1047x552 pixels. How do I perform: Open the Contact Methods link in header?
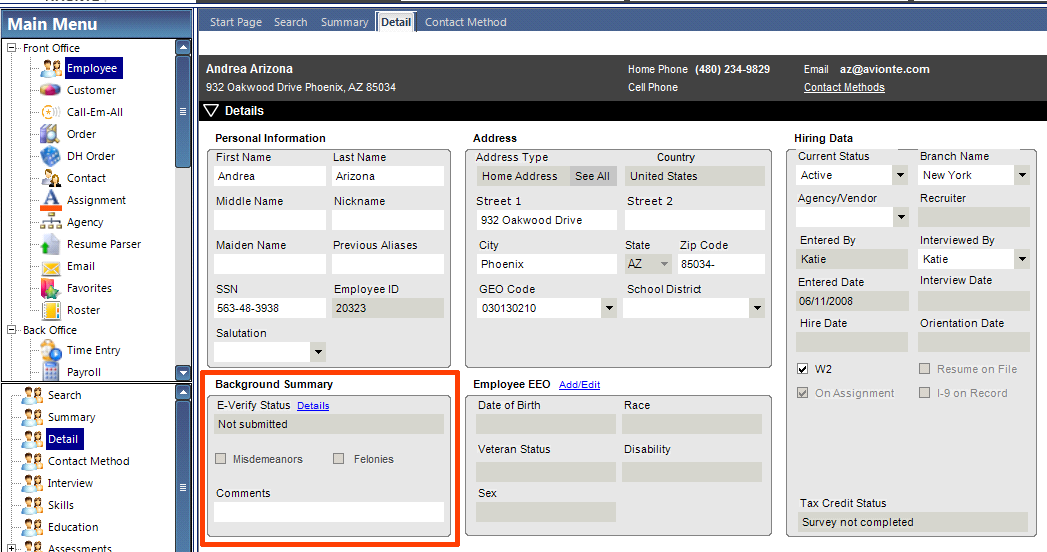pyautogui.click(x=844, y=87)
